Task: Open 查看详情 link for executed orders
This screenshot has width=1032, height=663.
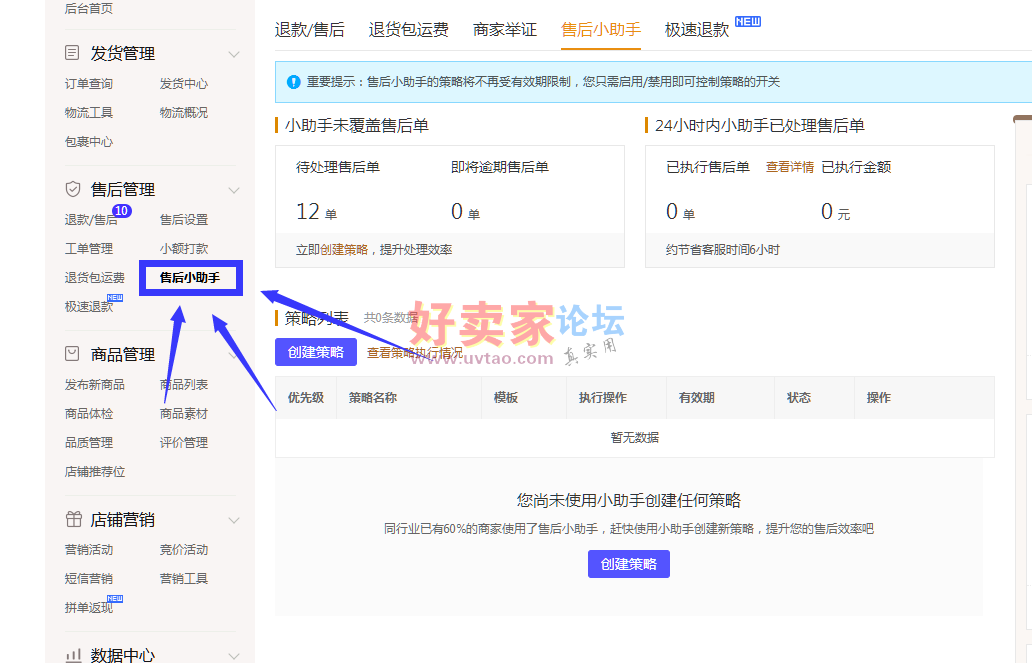Action: pos(789,167)
